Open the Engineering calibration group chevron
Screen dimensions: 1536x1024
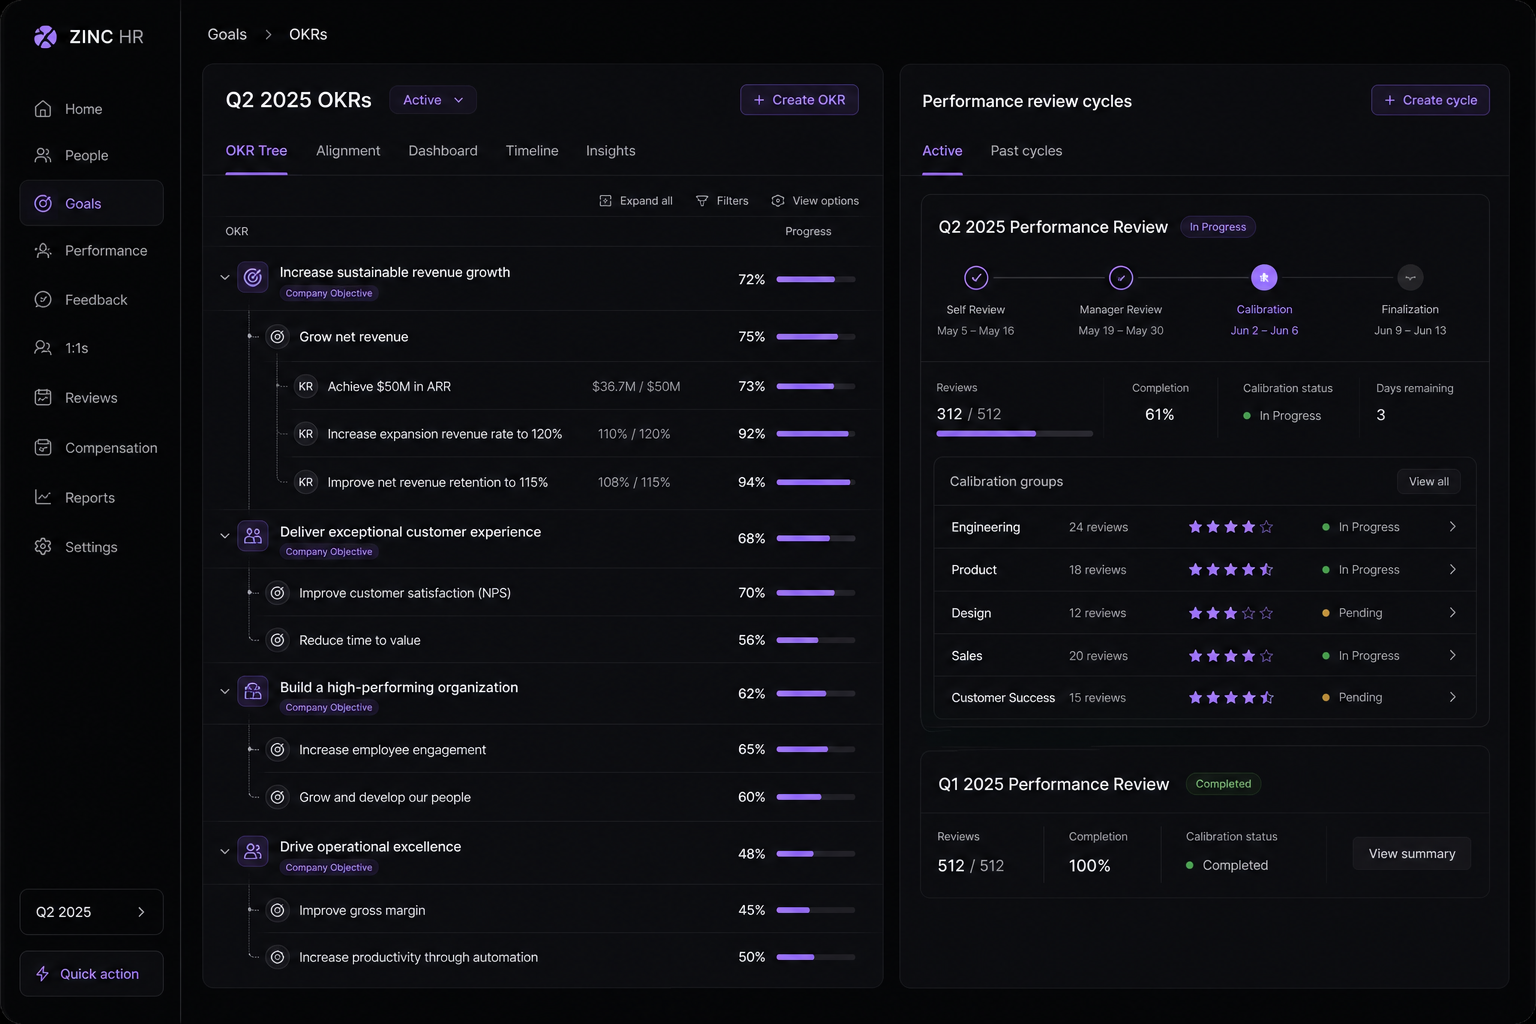[1453, 527]
